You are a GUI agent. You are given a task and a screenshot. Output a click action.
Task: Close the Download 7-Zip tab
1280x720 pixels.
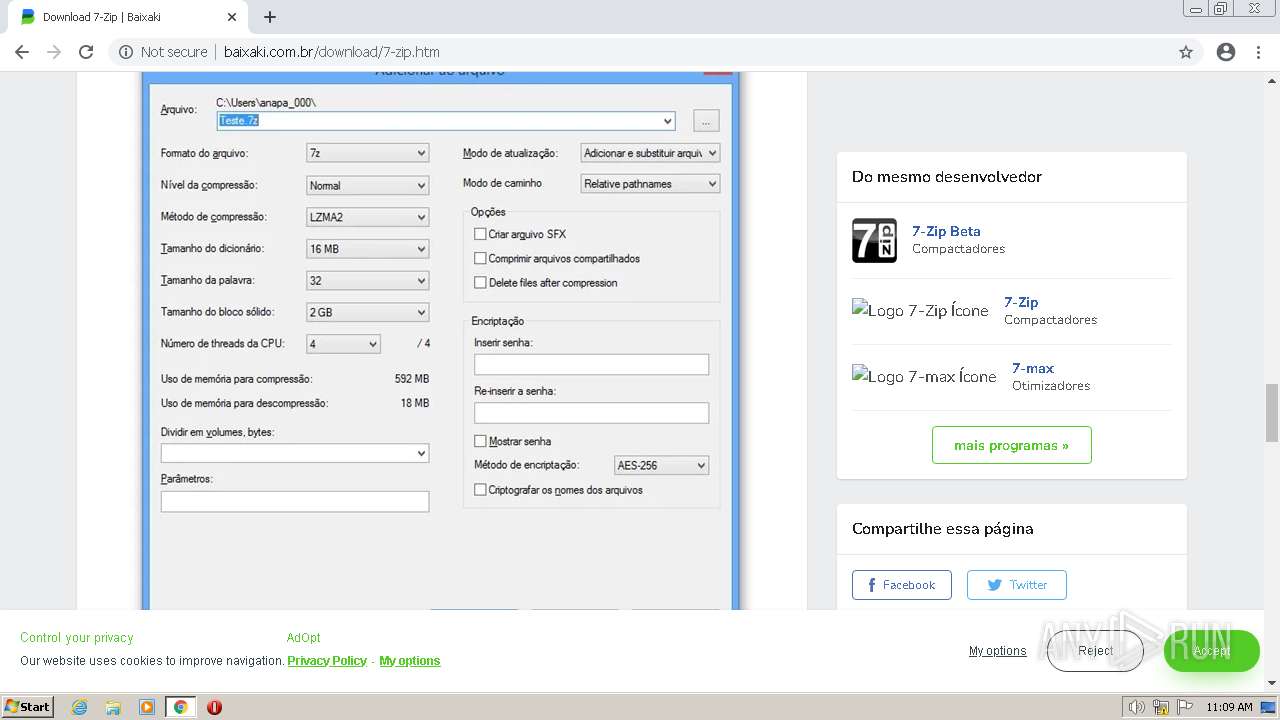coord(232,17)
